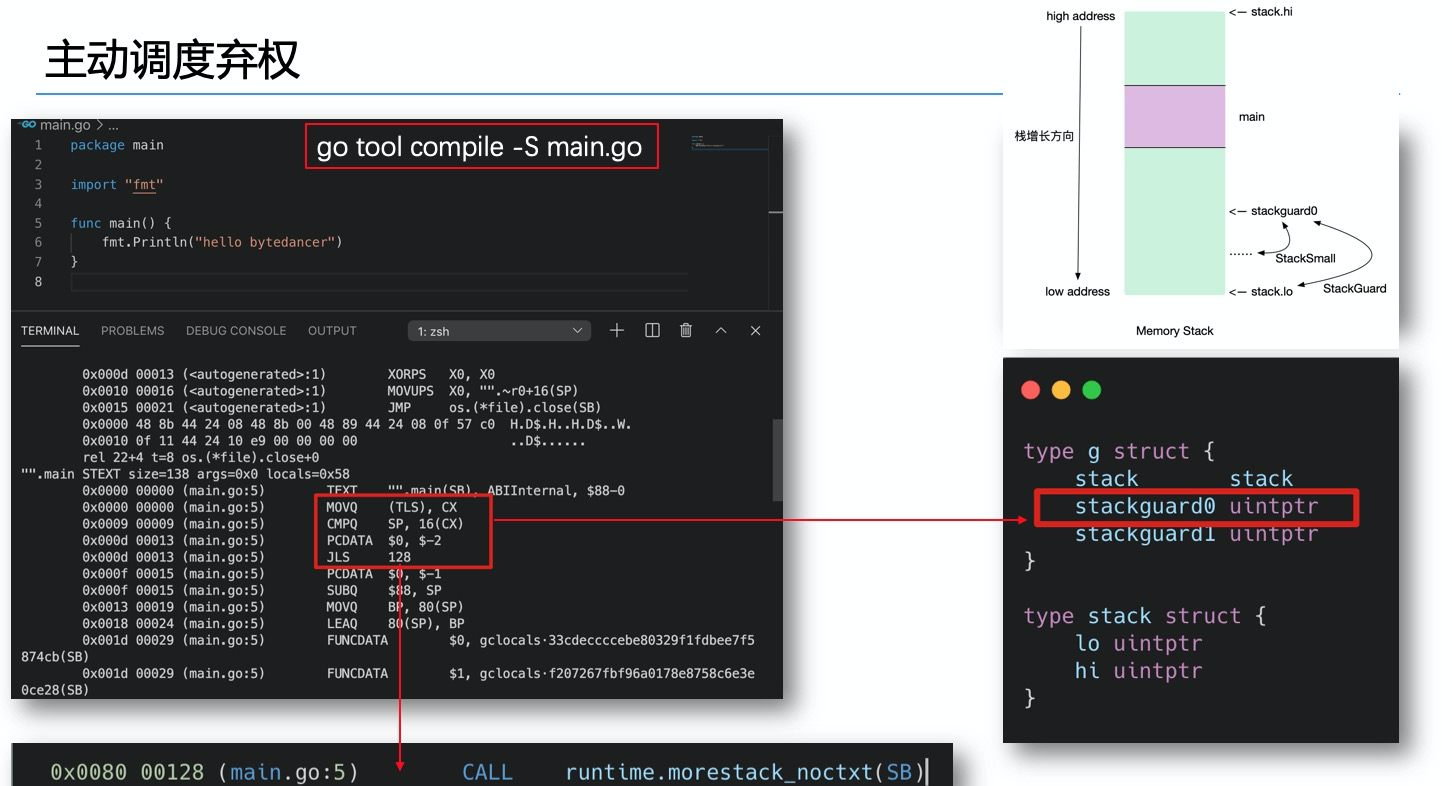Click the 'StackSmall' diagram label

(1305, 258)
